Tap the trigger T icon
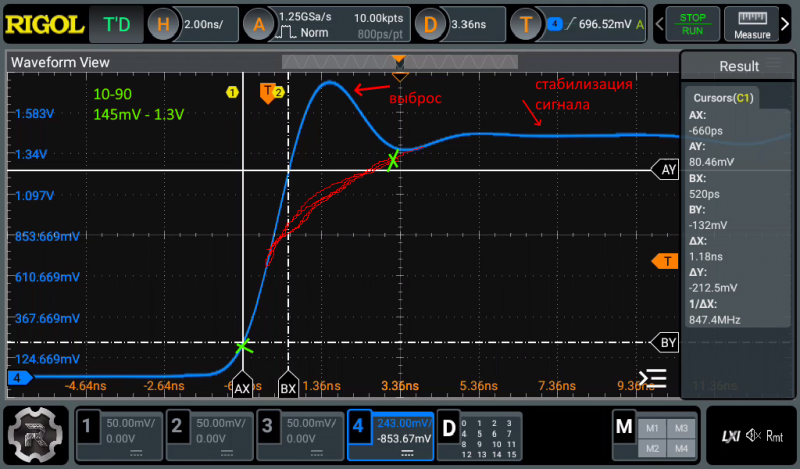Image resolution: width=800 pixels, height=469 pixels. 526,24
